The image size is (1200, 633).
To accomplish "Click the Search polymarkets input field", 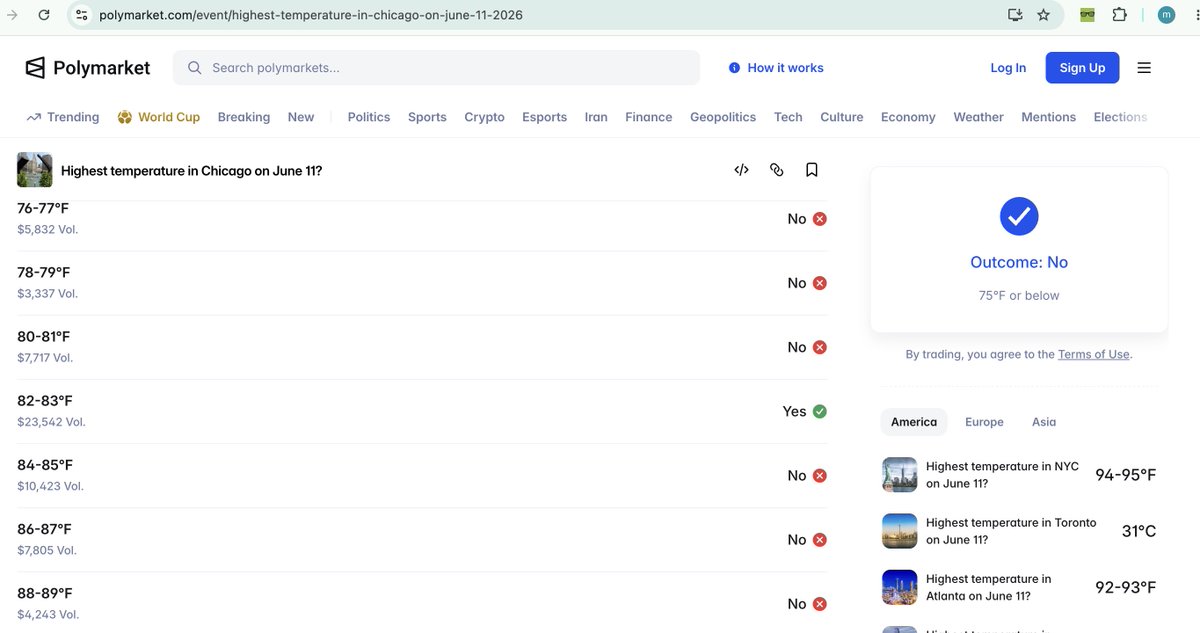I will pos(436,68).
